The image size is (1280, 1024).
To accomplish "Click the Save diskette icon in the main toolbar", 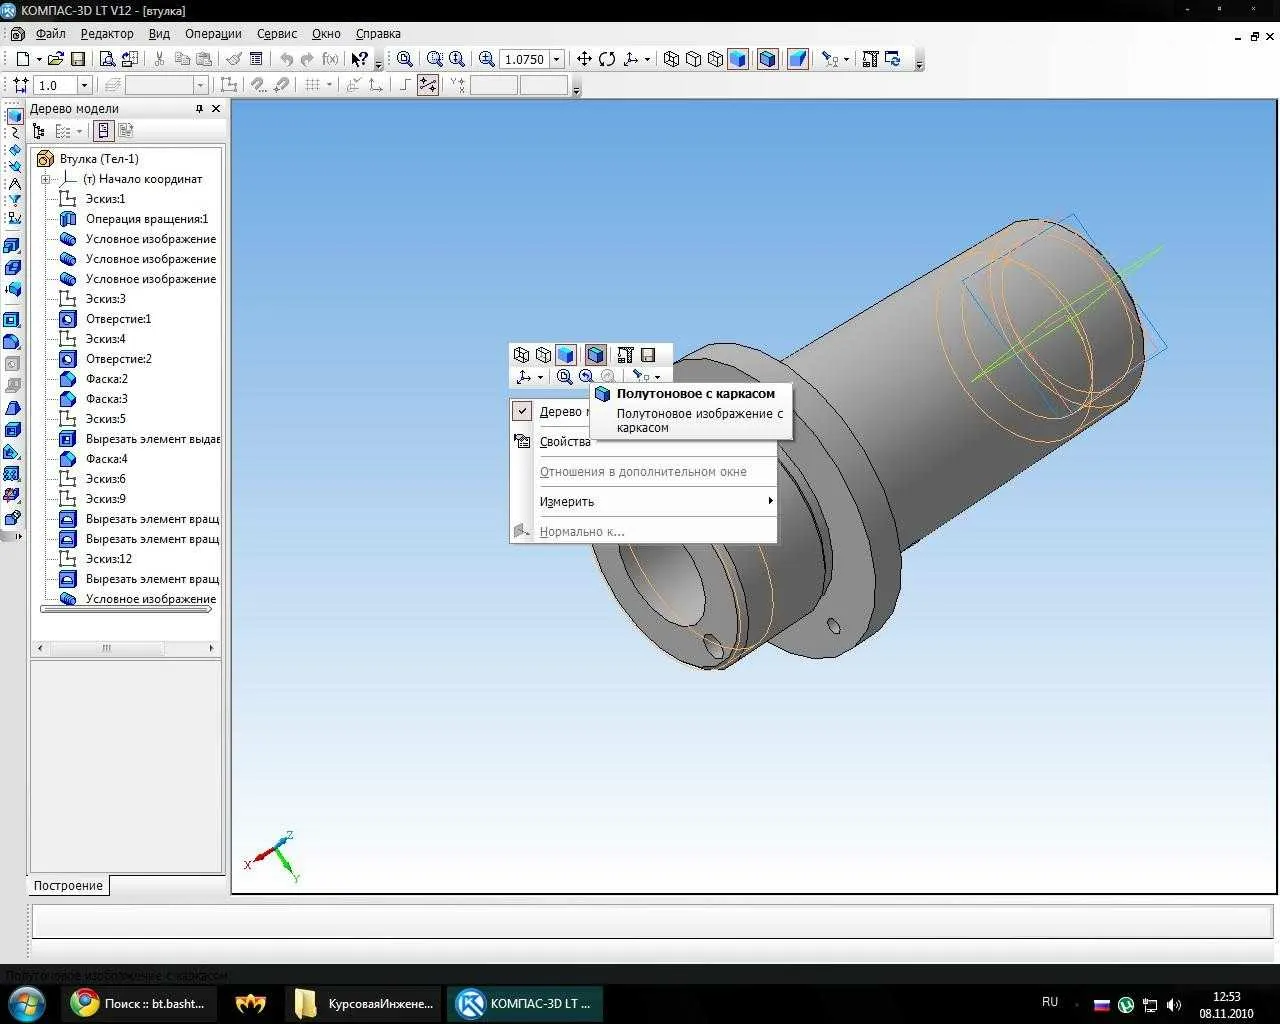I will (x=78, y=59).
